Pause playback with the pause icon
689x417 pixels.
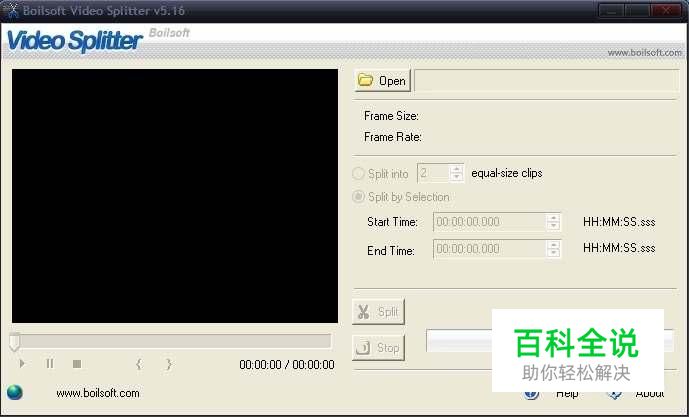[50, 364]
